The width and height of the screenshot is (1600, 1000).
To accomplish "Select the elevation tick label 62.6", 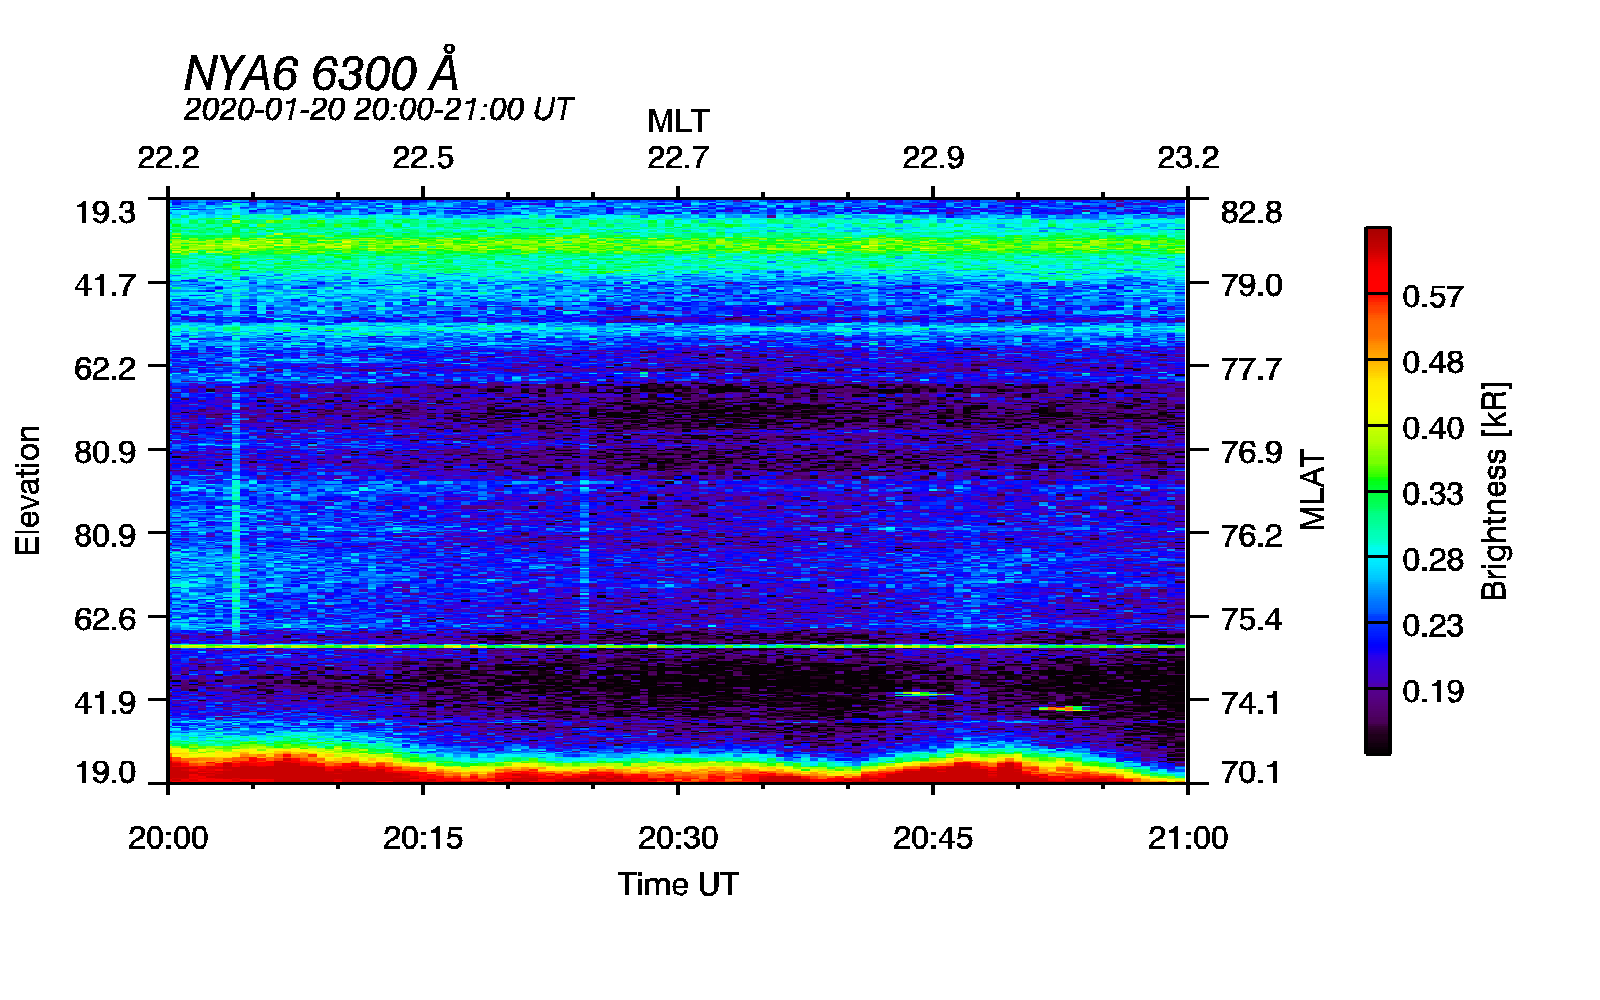I will pyautogui.click(x=105, y=619).
